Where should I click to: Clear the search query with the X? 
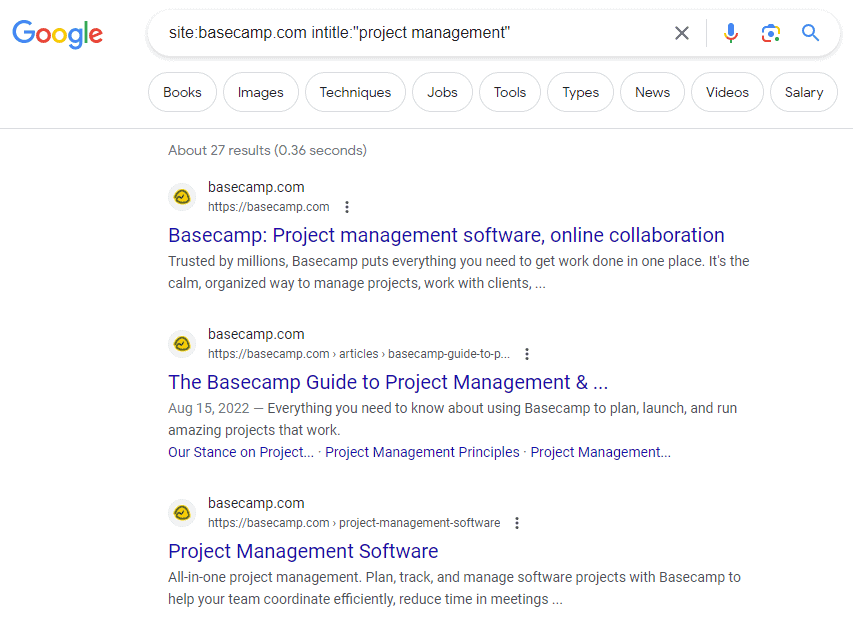click(x=682, y=32)
